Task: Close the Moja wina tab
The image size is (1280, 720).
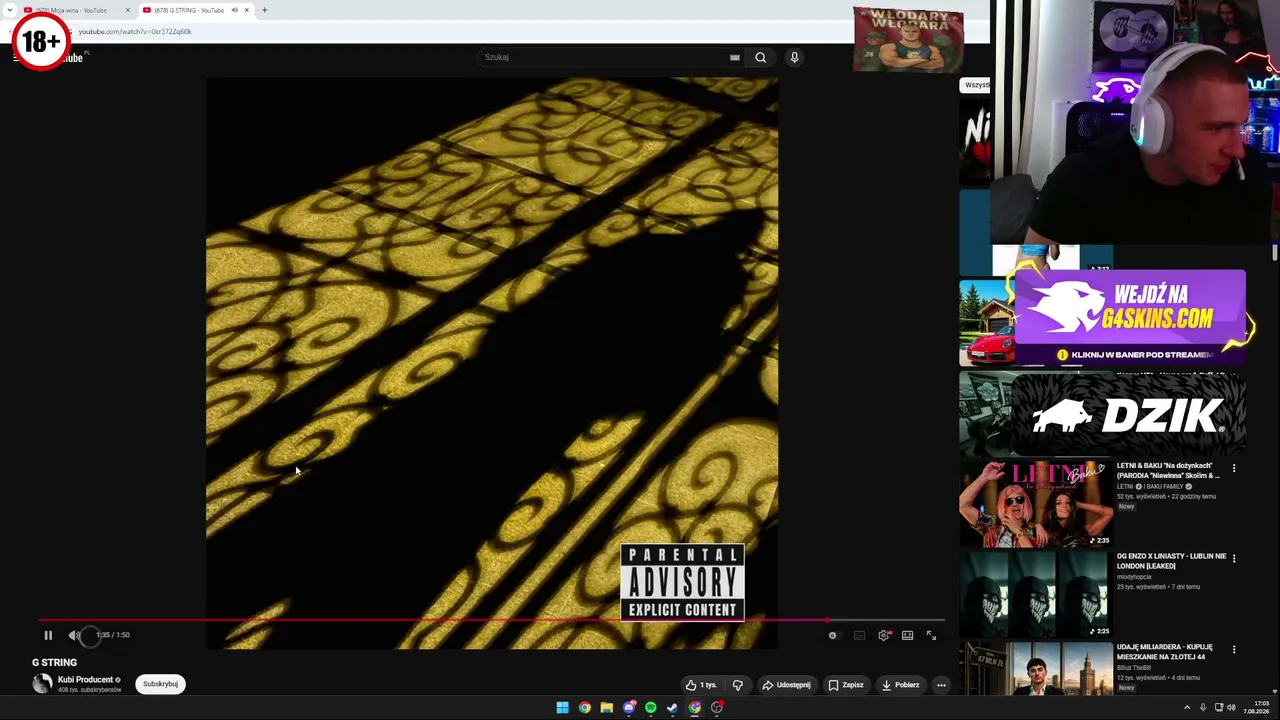Action: 127,10
